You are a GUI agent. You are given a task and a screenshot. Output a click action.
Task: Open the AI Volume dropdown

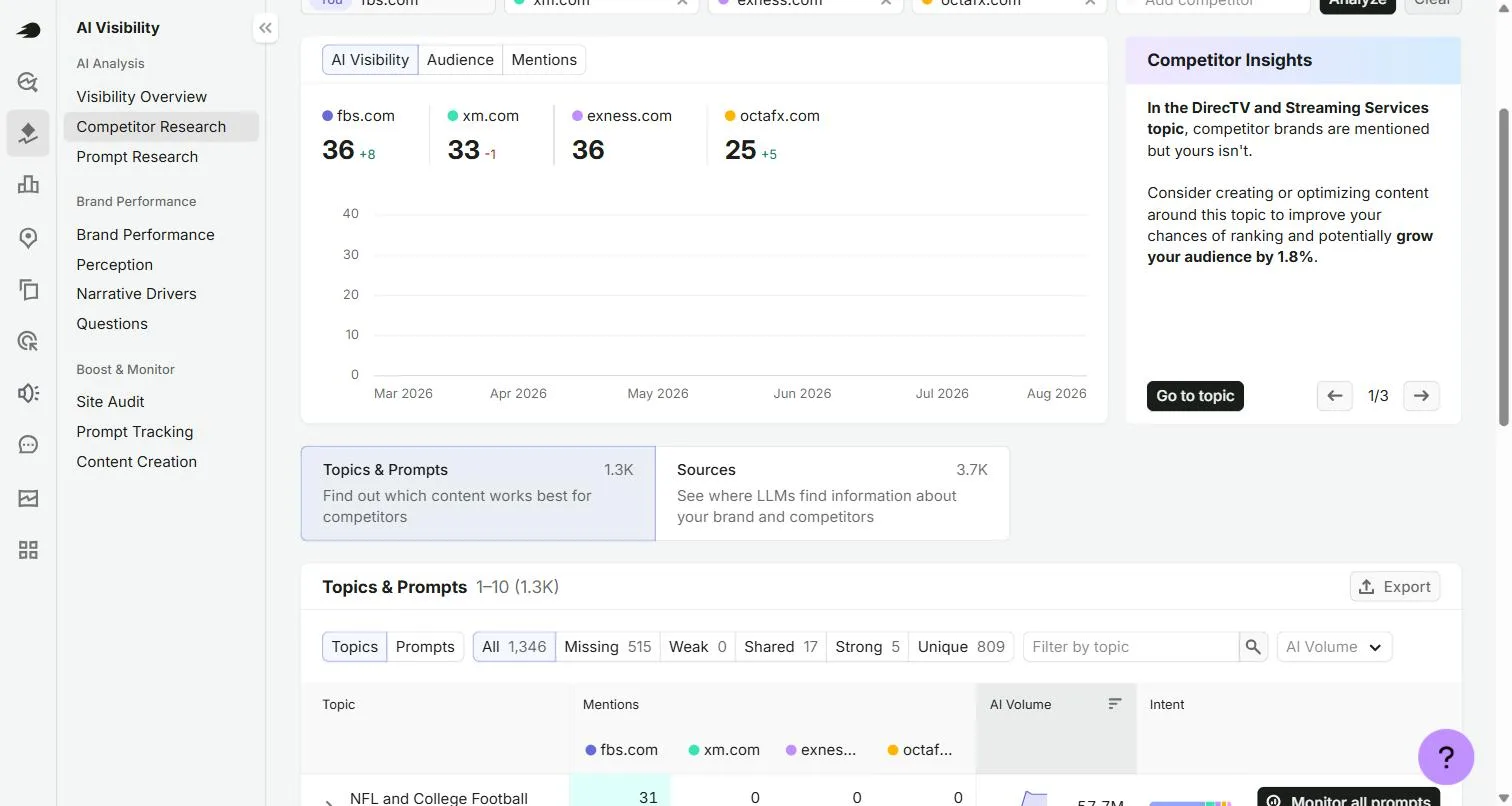click(x=1334, y=647)
